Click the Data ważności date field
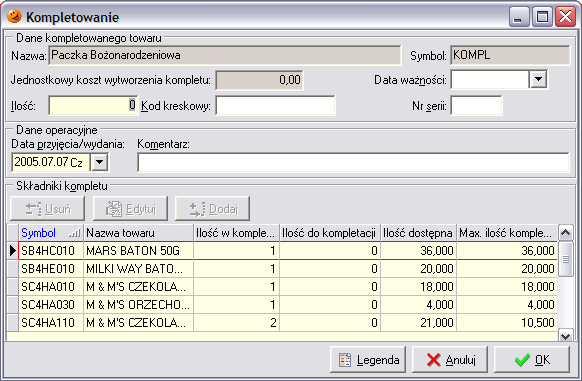 (490, 79)
